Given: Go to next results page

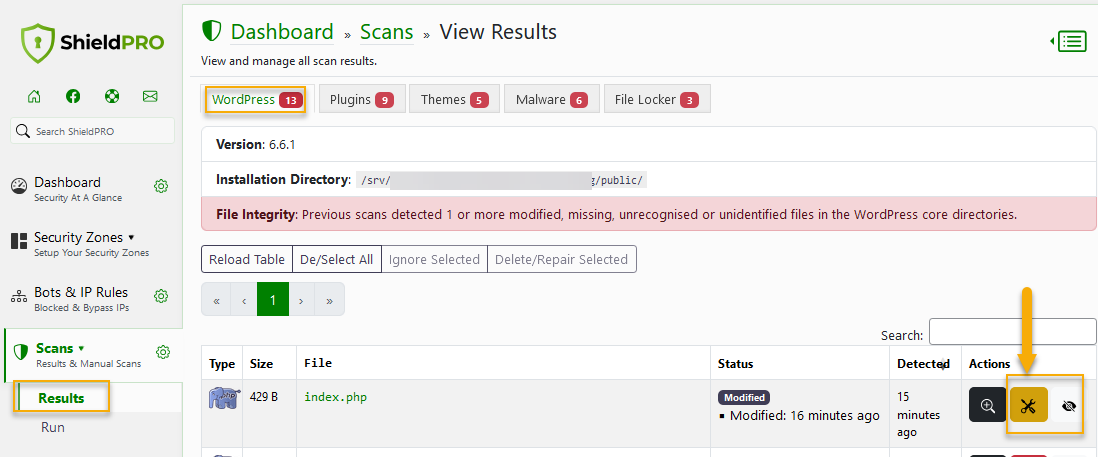Looking at the screenshot, I should tap(301, 300).
